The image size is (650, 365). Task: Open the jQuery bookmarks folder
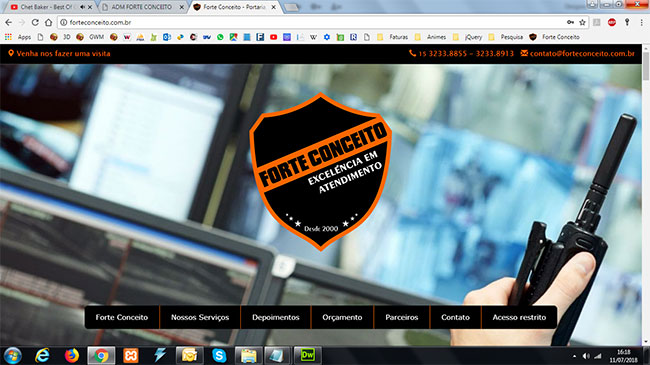pyautogui.click(x=467, y=37)
